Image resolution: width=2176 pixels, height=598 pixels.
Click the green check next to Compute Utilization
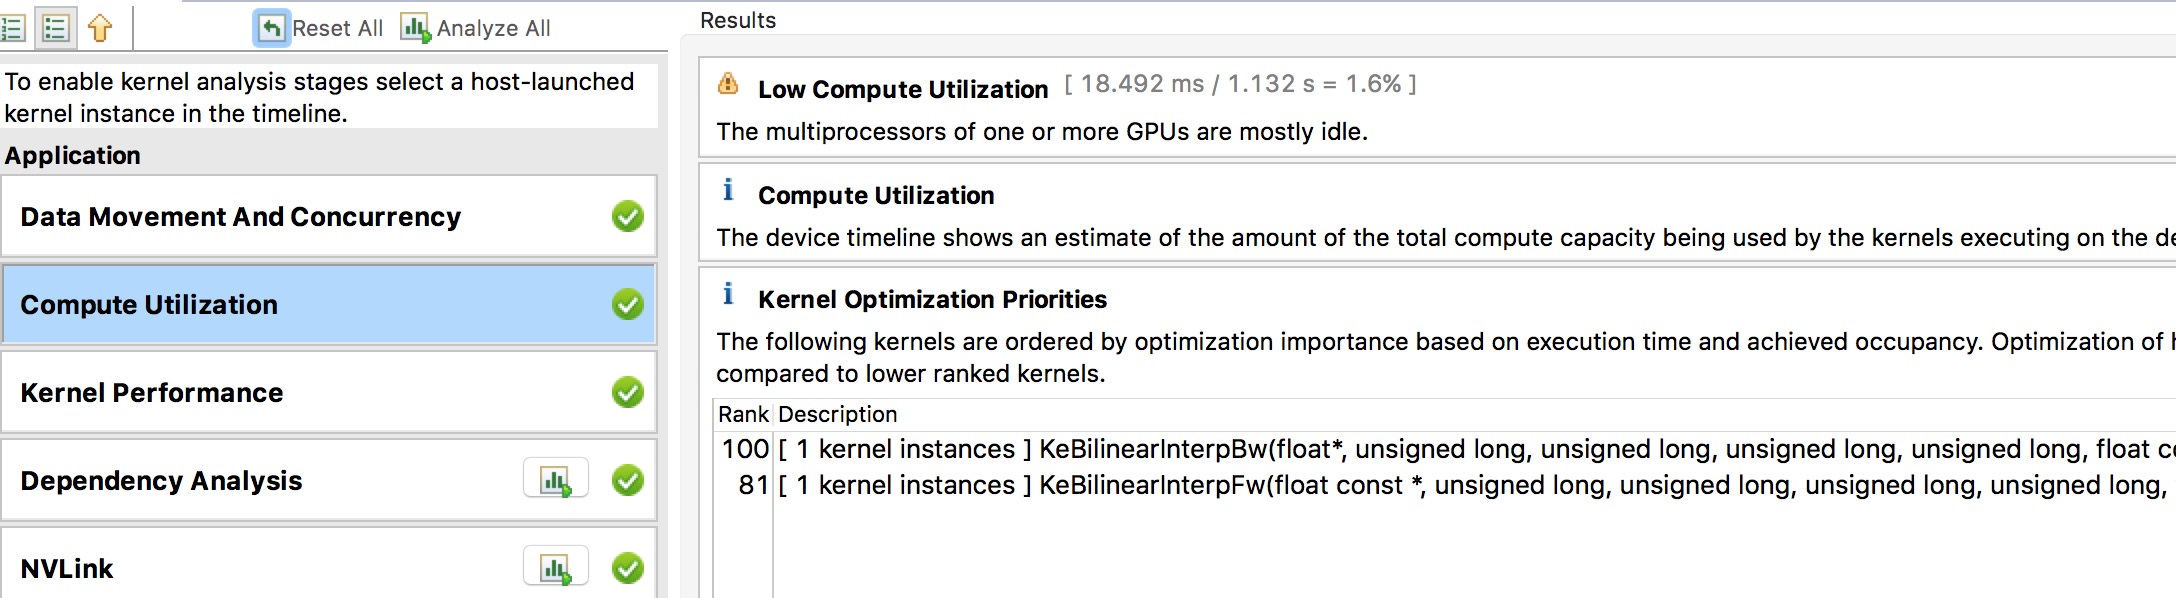[628, 304]
